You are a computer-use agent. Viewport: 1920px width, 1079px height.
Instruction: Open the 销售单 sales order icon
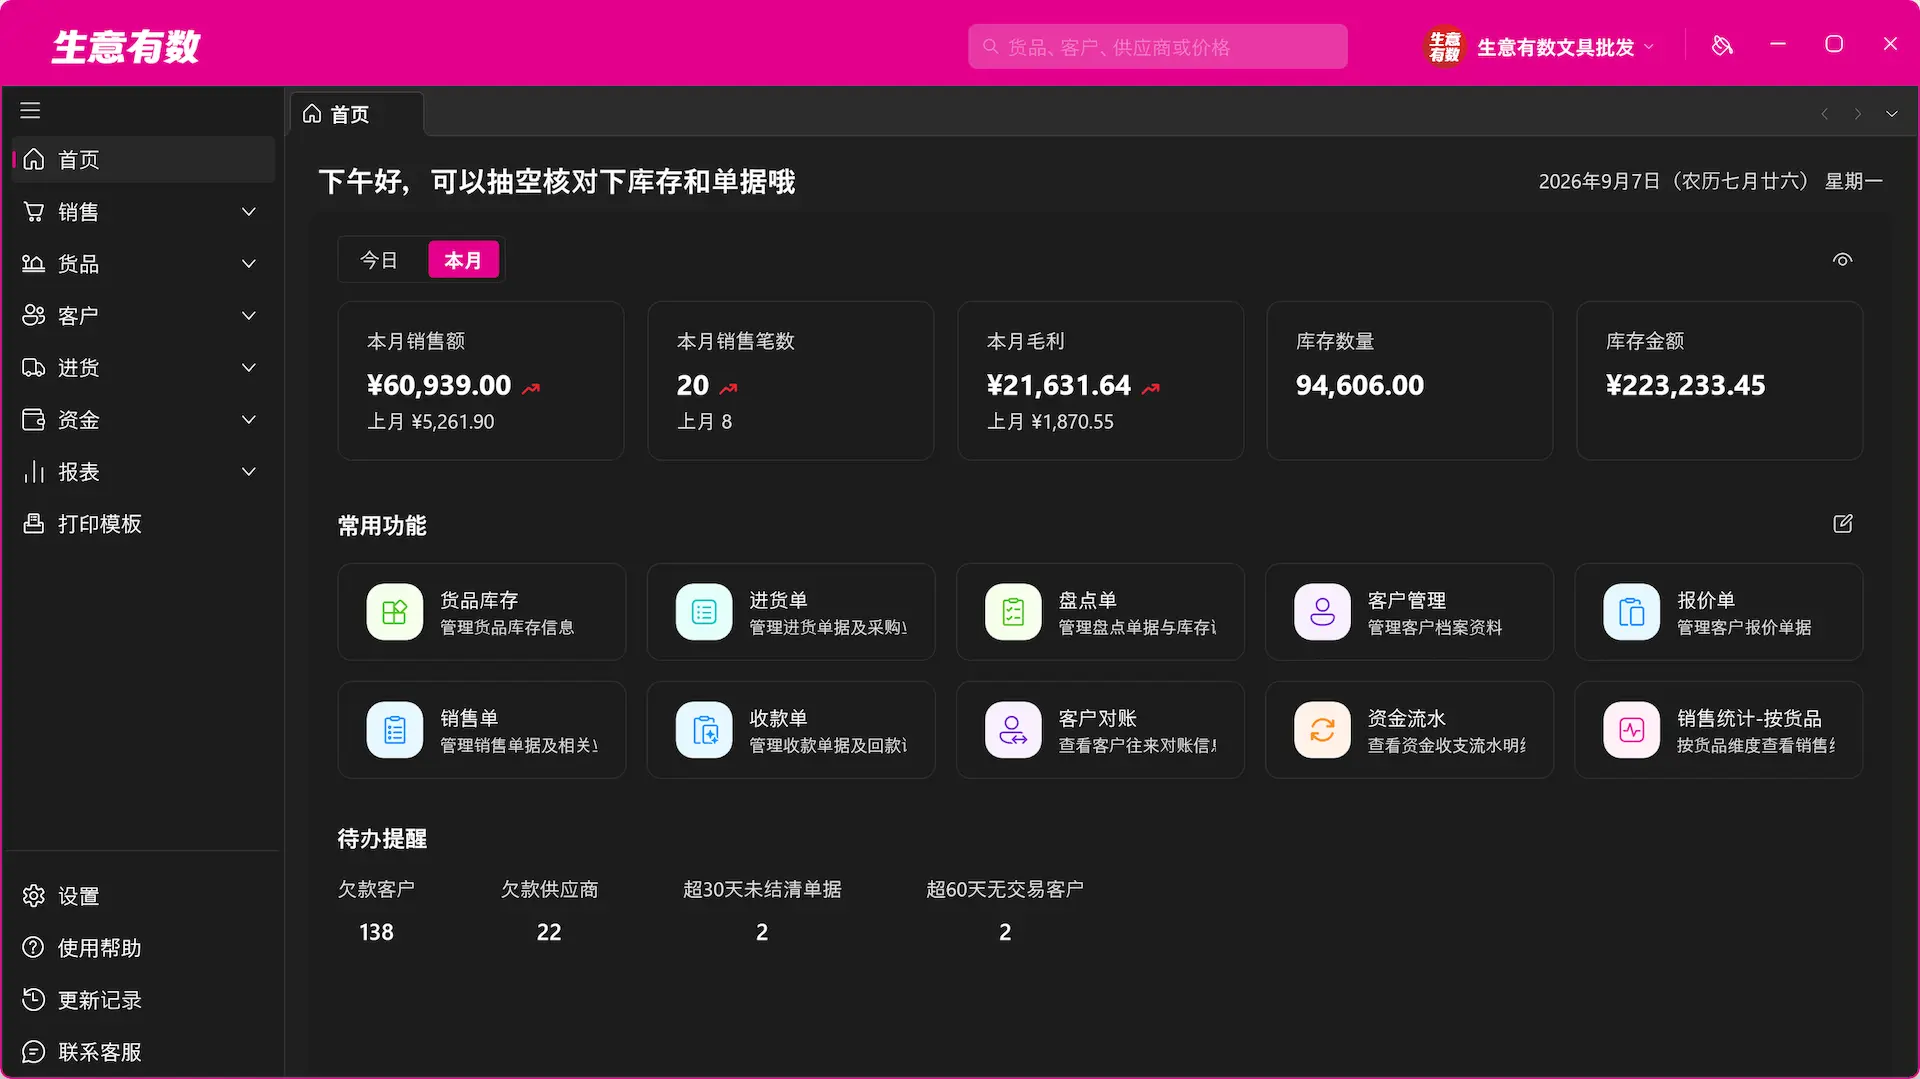(x=395, y=730)
